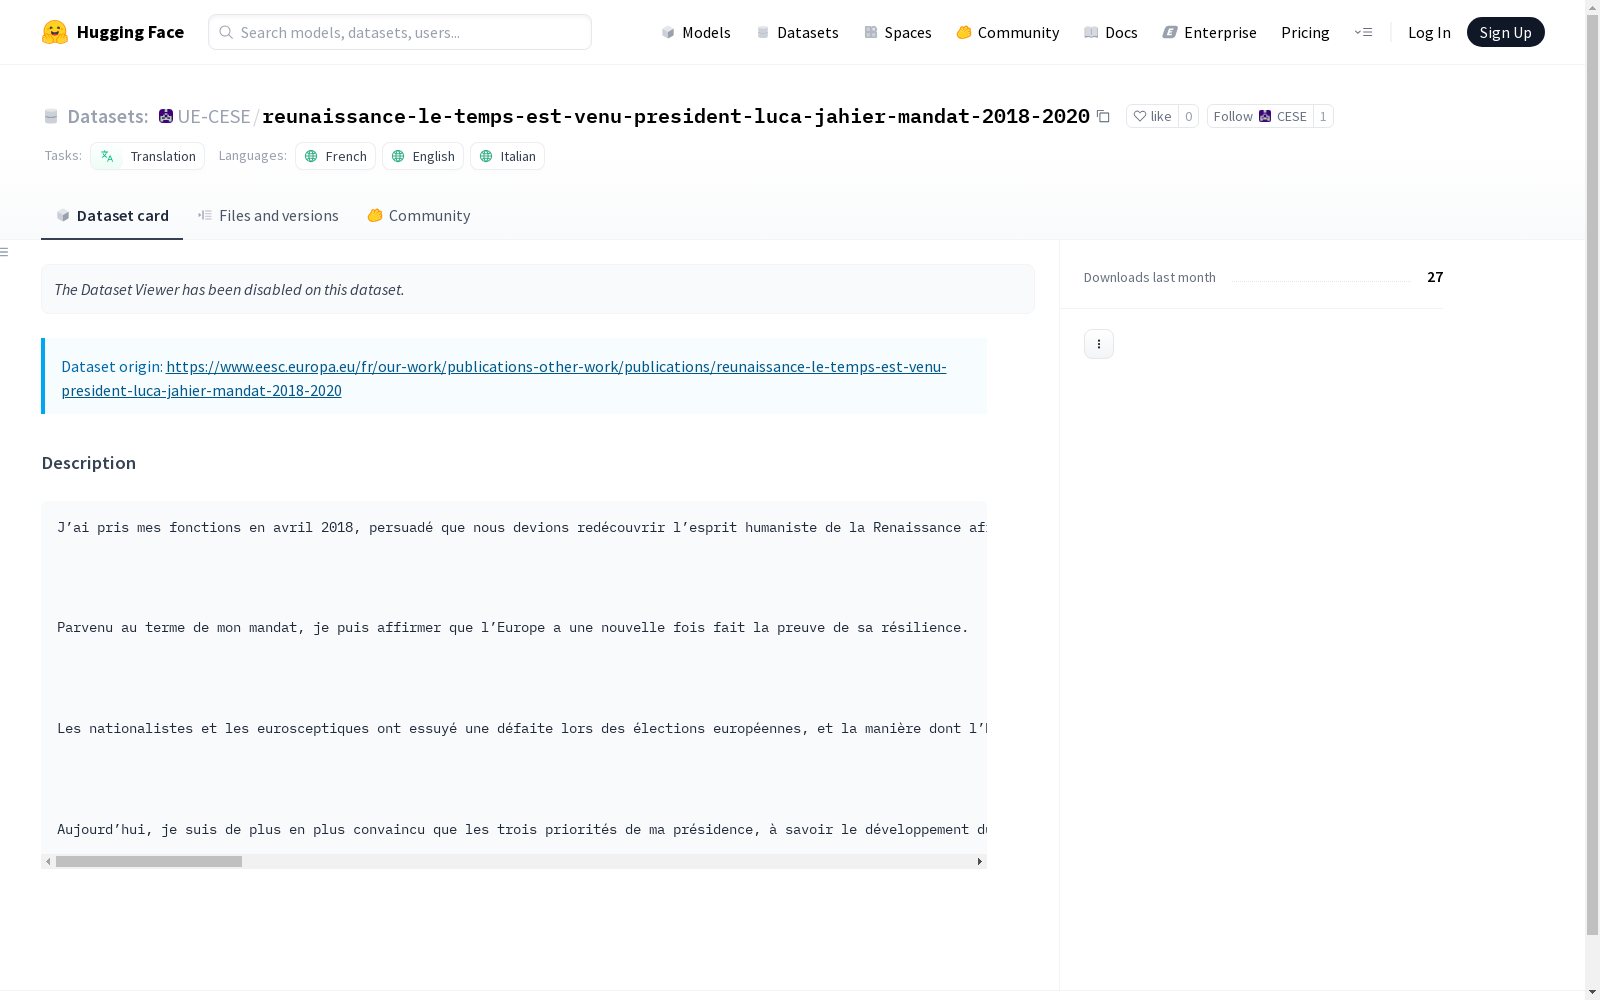Image resolution: width=1600 pixels, height=1000 pixels.
Task: Click the line starting 'Aujourd'hui, je suis de plus'
Action: (x=521, y=830)
